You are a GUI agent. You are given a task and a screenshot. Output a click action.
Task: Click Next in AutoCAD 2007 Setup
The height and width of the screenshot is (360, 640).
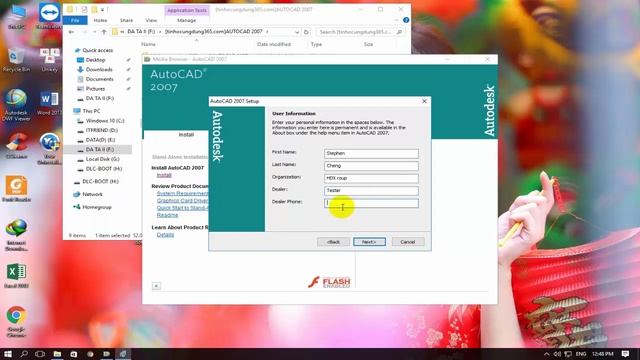click(369, 242)
